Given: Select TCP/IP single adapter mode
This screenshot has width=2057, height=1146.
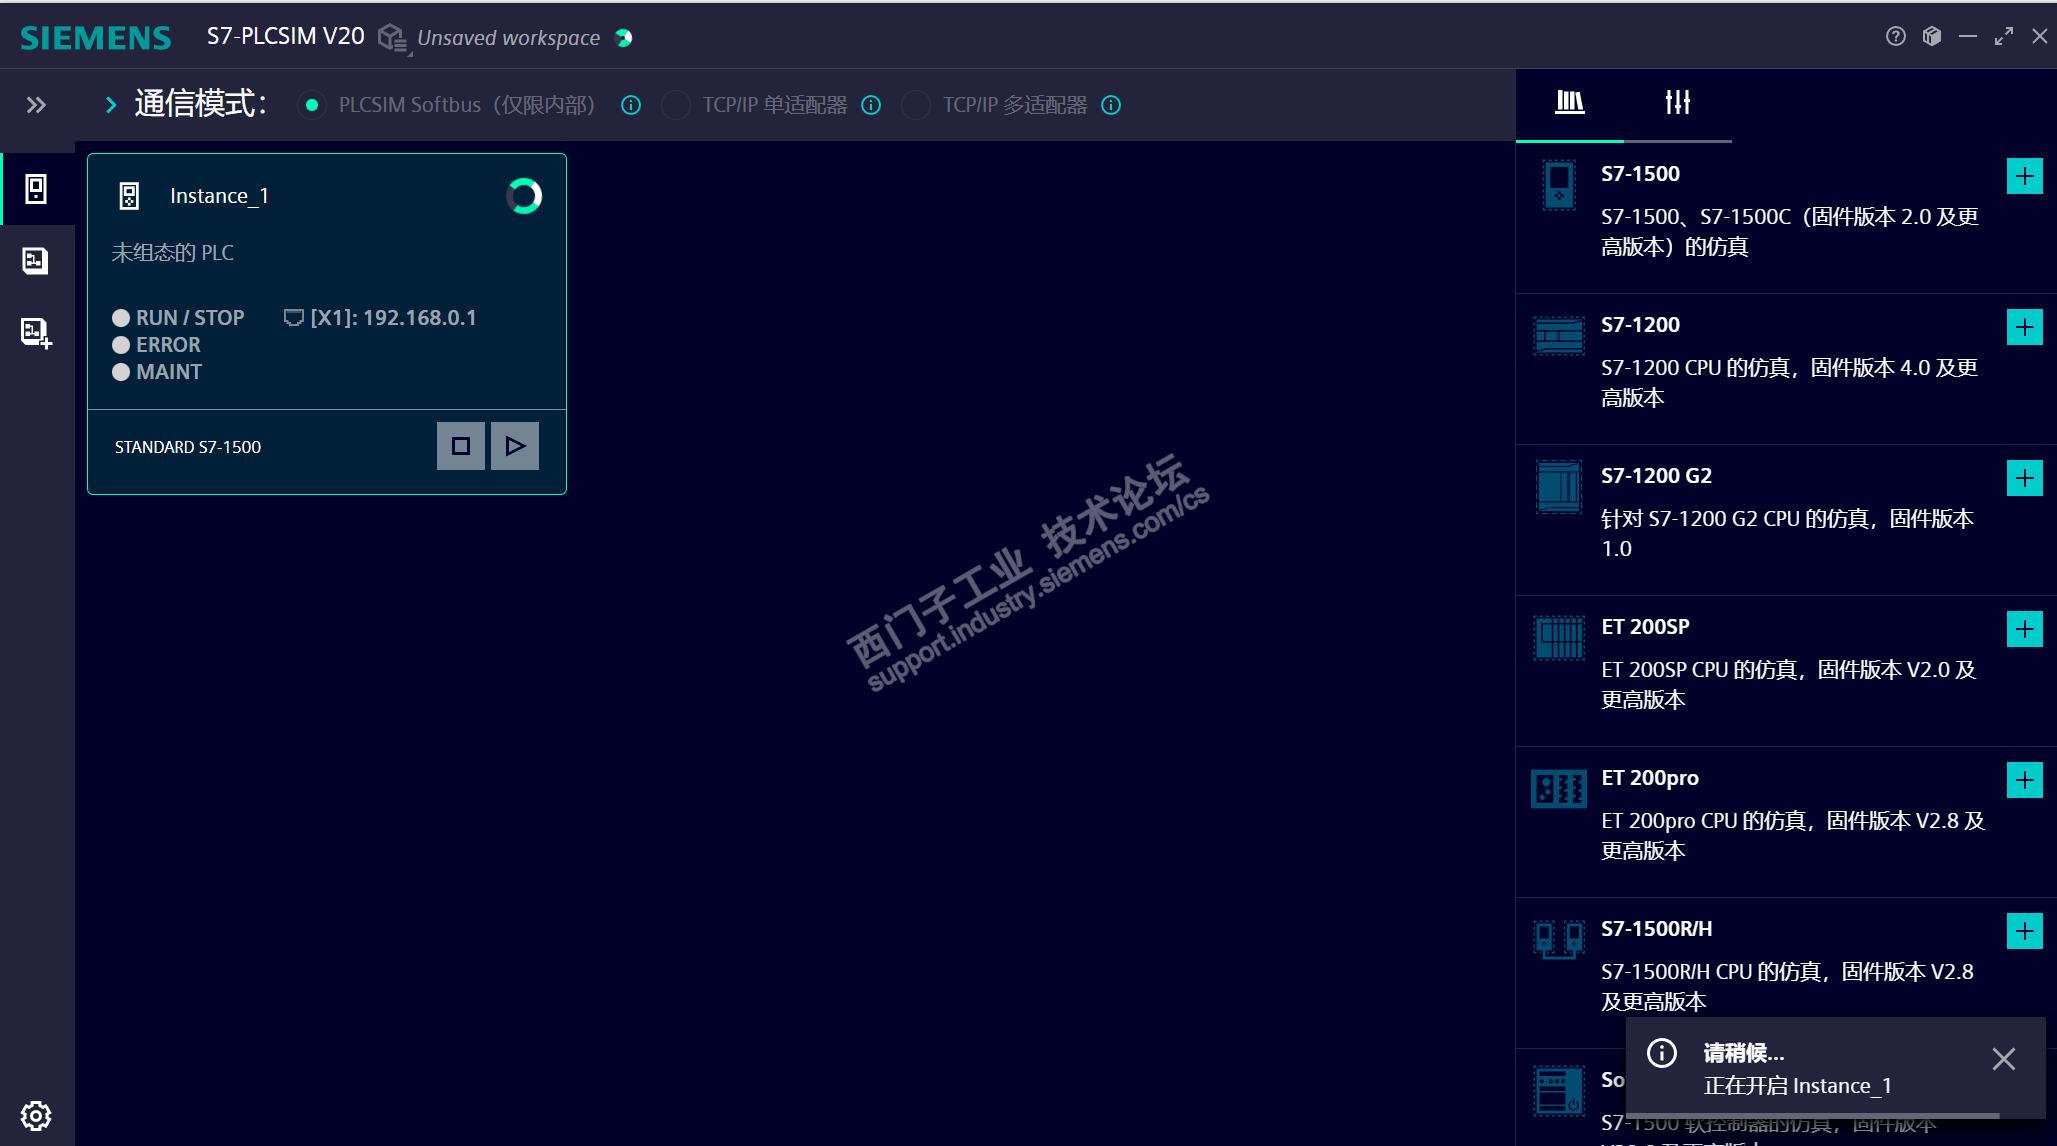Looking at the screenshot, I should tap(676, 105).
